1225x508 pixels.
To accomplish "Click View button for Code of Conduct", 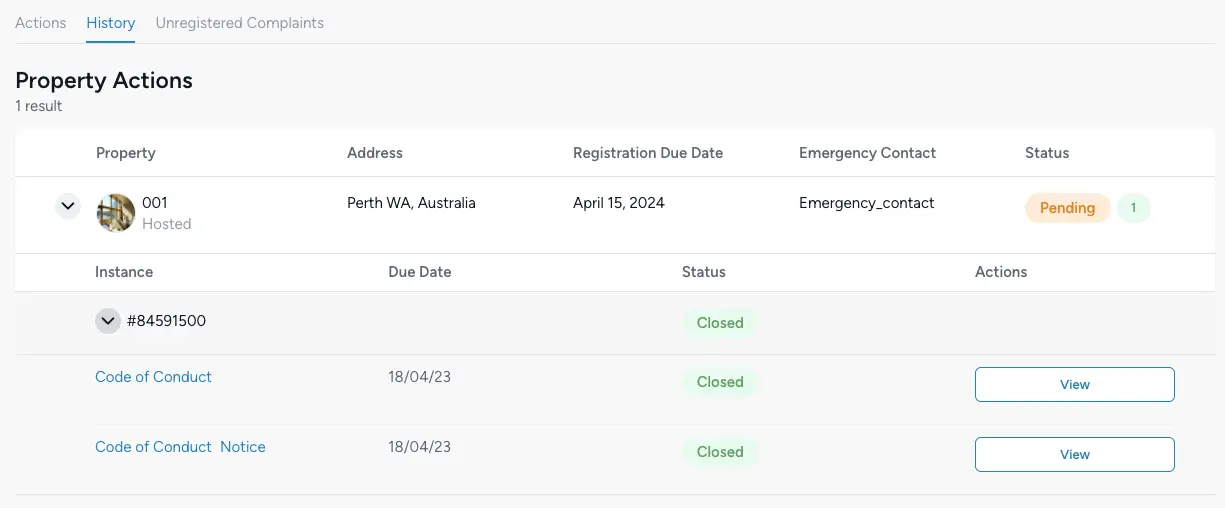I will click(x=1075, y=384).
